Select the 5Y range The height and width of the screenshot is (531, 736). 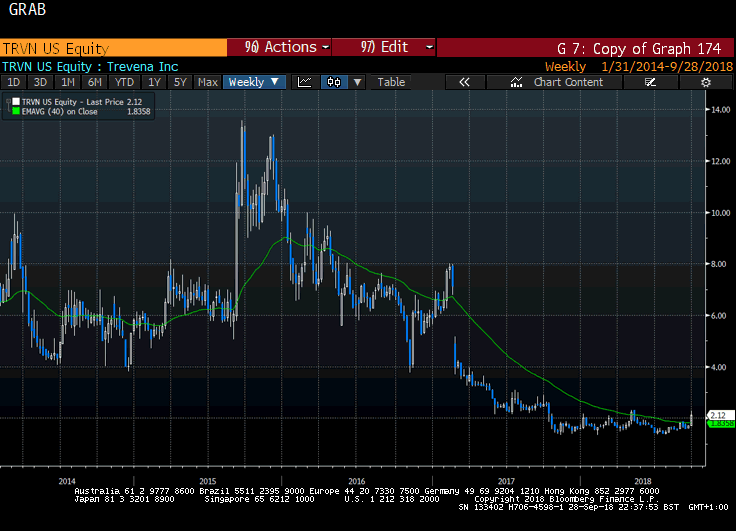180,82
